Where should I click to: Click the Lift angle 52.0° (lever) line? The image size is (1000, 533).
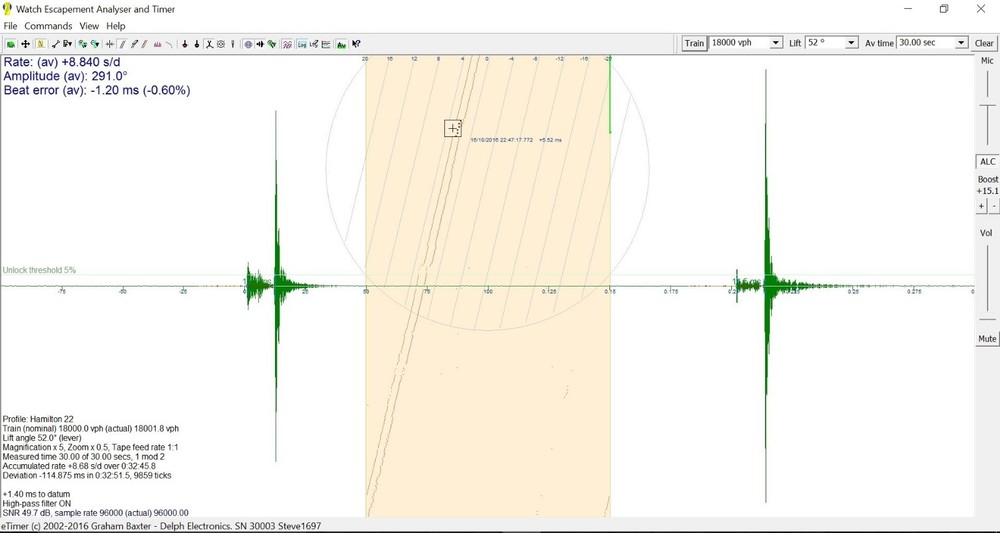pyautogui.click(x=48, y=437)
